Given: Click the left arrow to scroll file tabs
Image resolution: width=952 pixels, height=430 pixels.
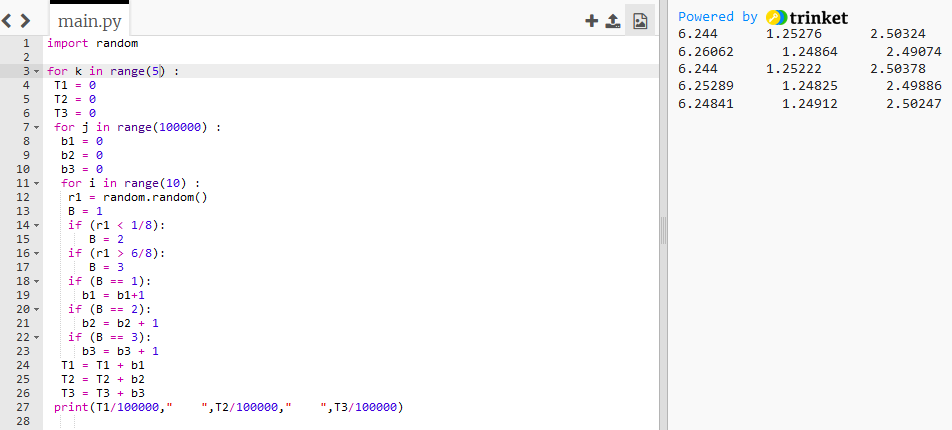Looking at the screenshot, I should point(10,20).
